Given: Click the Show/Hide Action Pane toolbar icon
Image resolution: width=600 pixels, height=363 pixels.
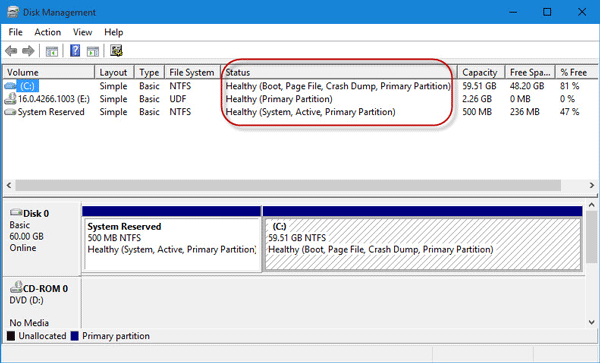Looking at the screenshot, I should [x=93, y=51].
